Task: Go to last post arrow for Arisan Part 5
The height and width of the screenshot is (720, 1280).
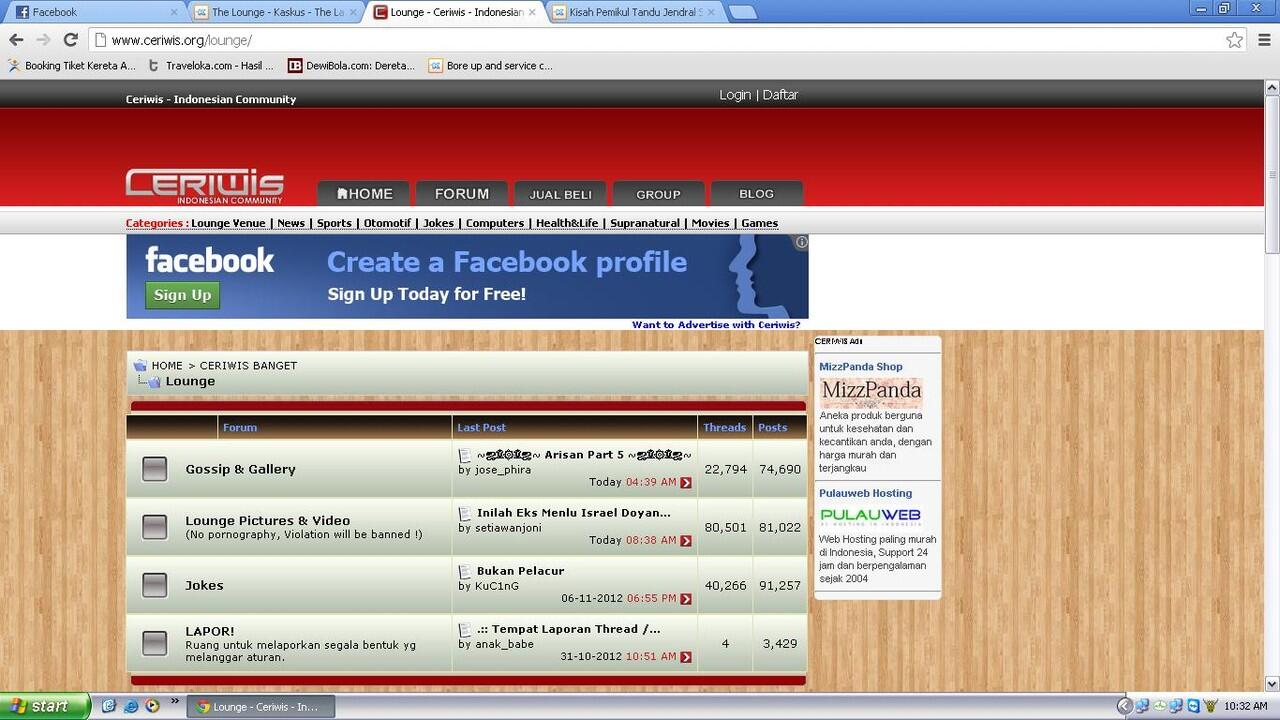Action: (686, 483)
